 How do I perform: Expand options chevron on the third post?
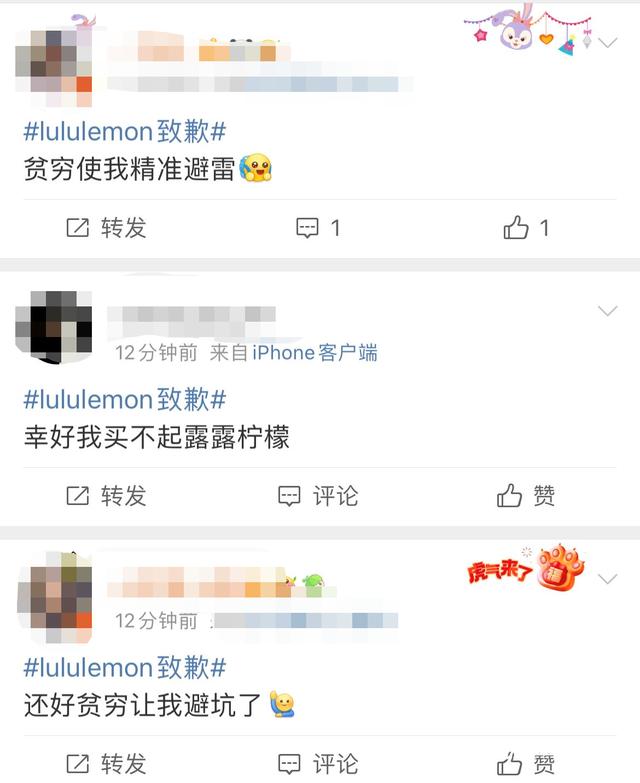click(x=608, y=579)
